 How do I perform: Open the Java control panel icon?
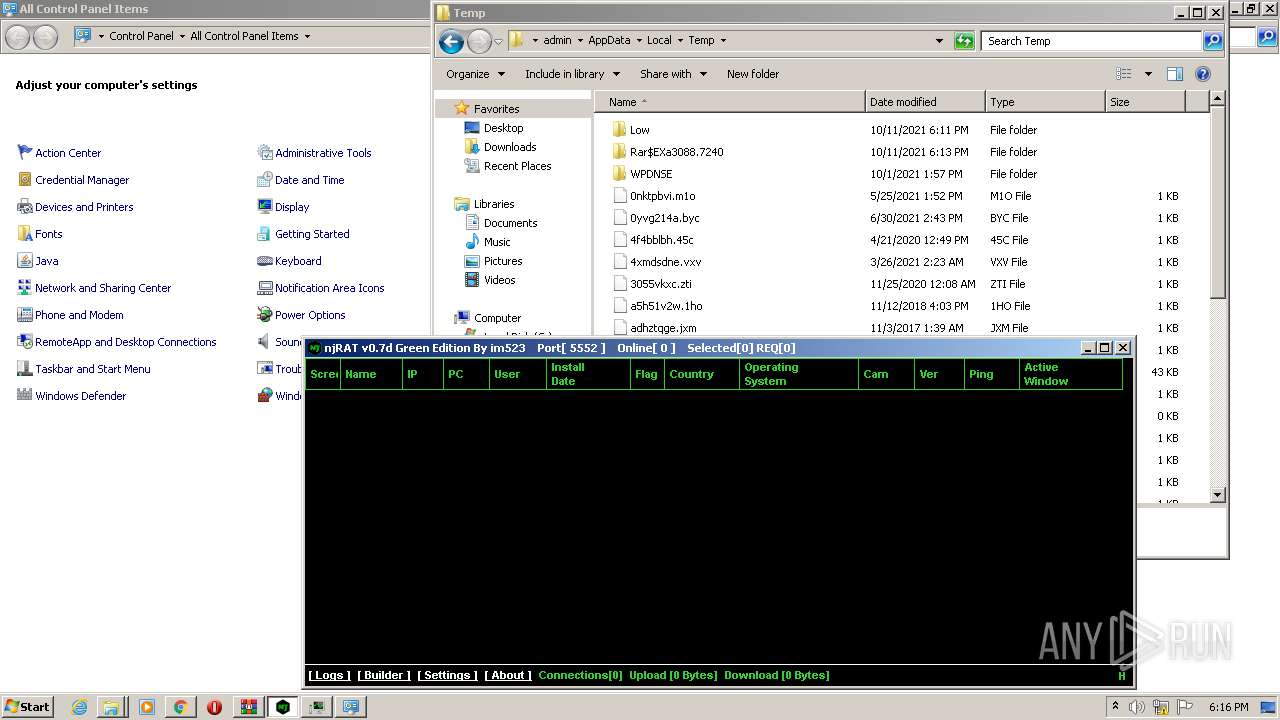38,261
